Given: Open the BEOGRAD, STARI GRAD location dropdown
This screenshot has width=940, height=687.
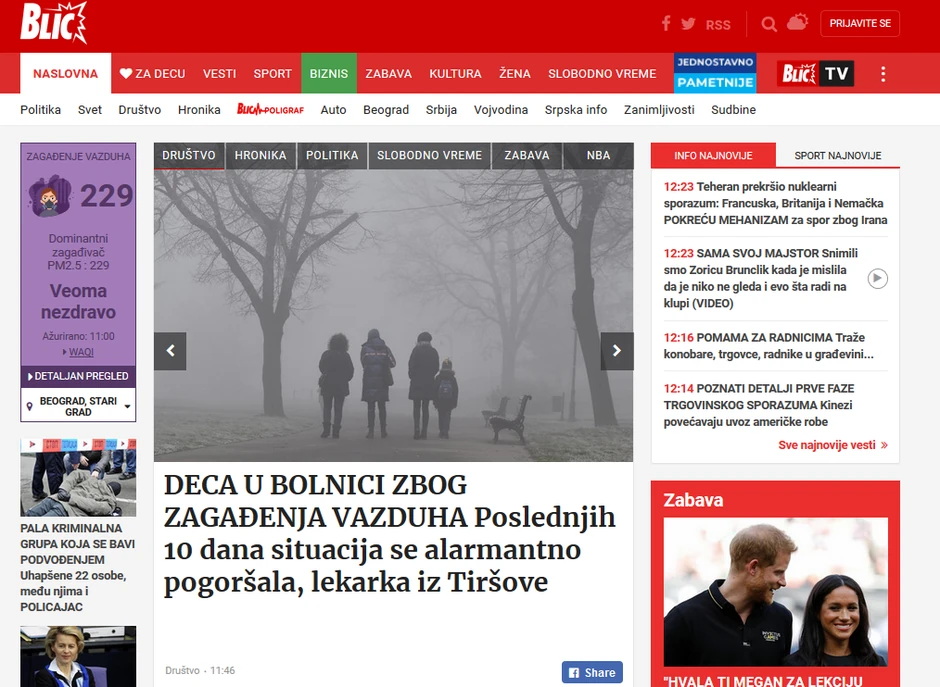Looking at the screenshot, I should pyautogui.click(x=78, y=404).
